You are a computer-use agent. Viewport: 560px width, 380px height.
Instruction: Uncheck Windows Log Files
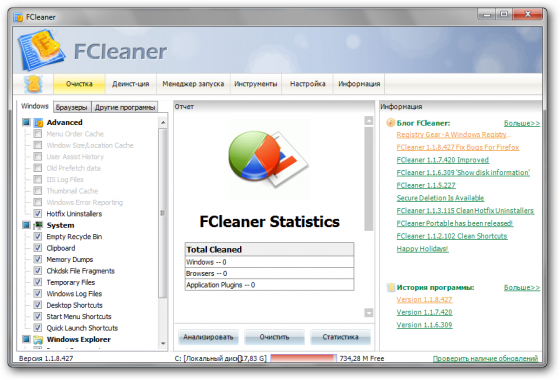38,294
